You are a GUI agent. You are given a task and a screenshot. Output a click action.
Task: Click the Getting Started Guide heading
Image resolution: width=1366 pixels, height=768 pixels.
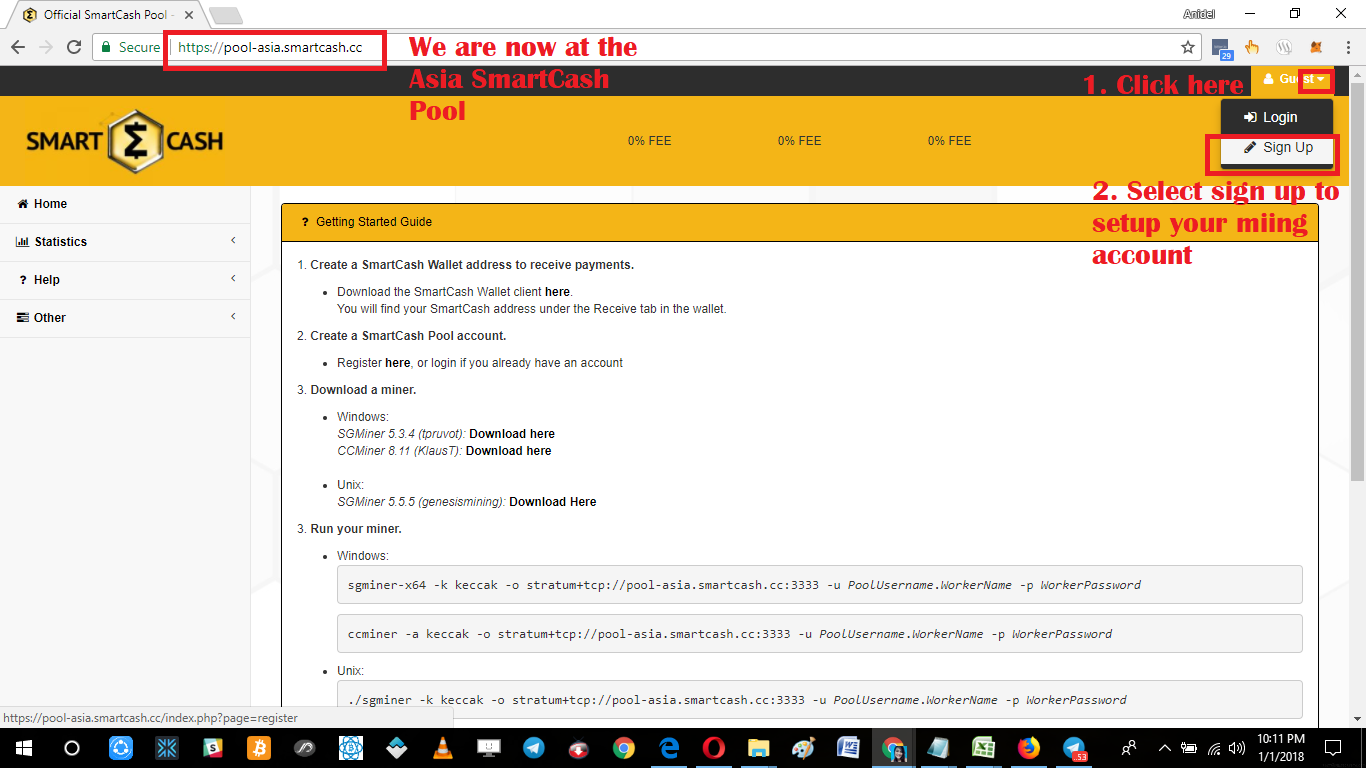(374, 222)
